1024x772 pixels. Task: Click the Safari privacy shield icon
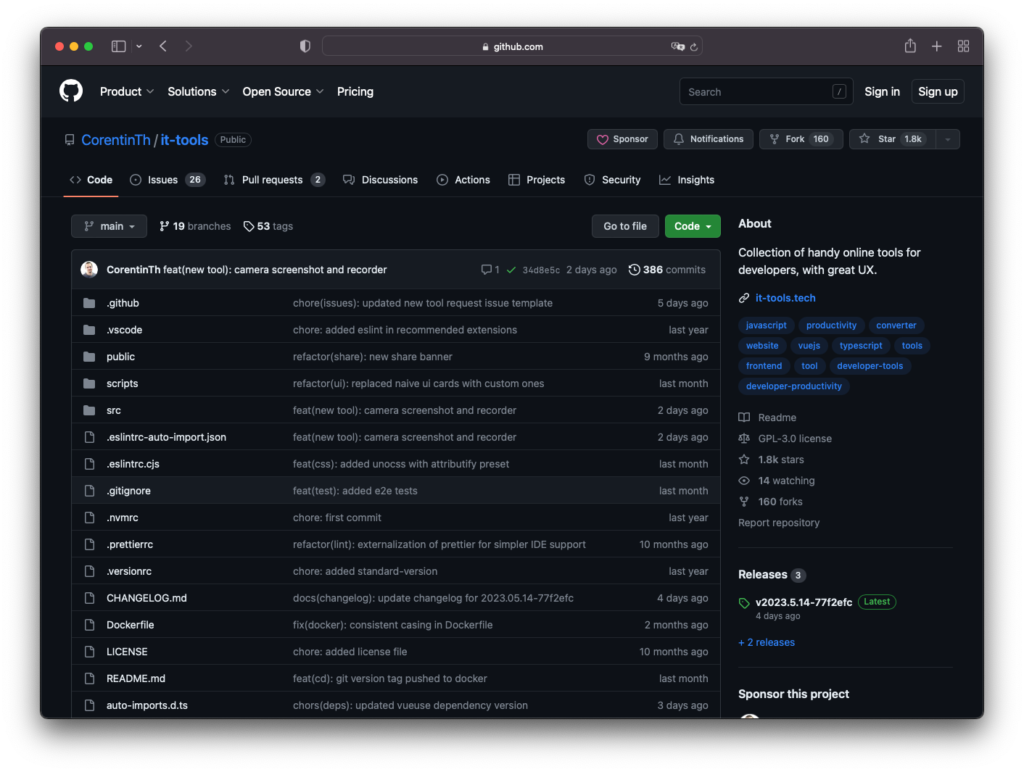(305, 46)
